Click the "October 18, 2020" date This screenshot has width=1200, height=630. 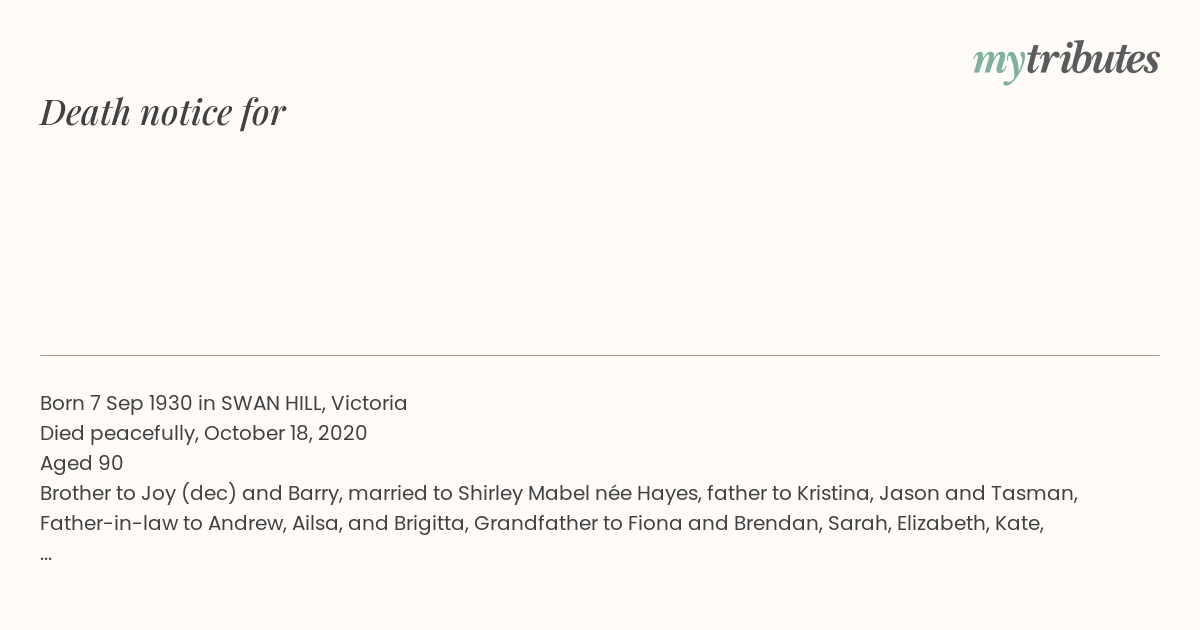285,434
